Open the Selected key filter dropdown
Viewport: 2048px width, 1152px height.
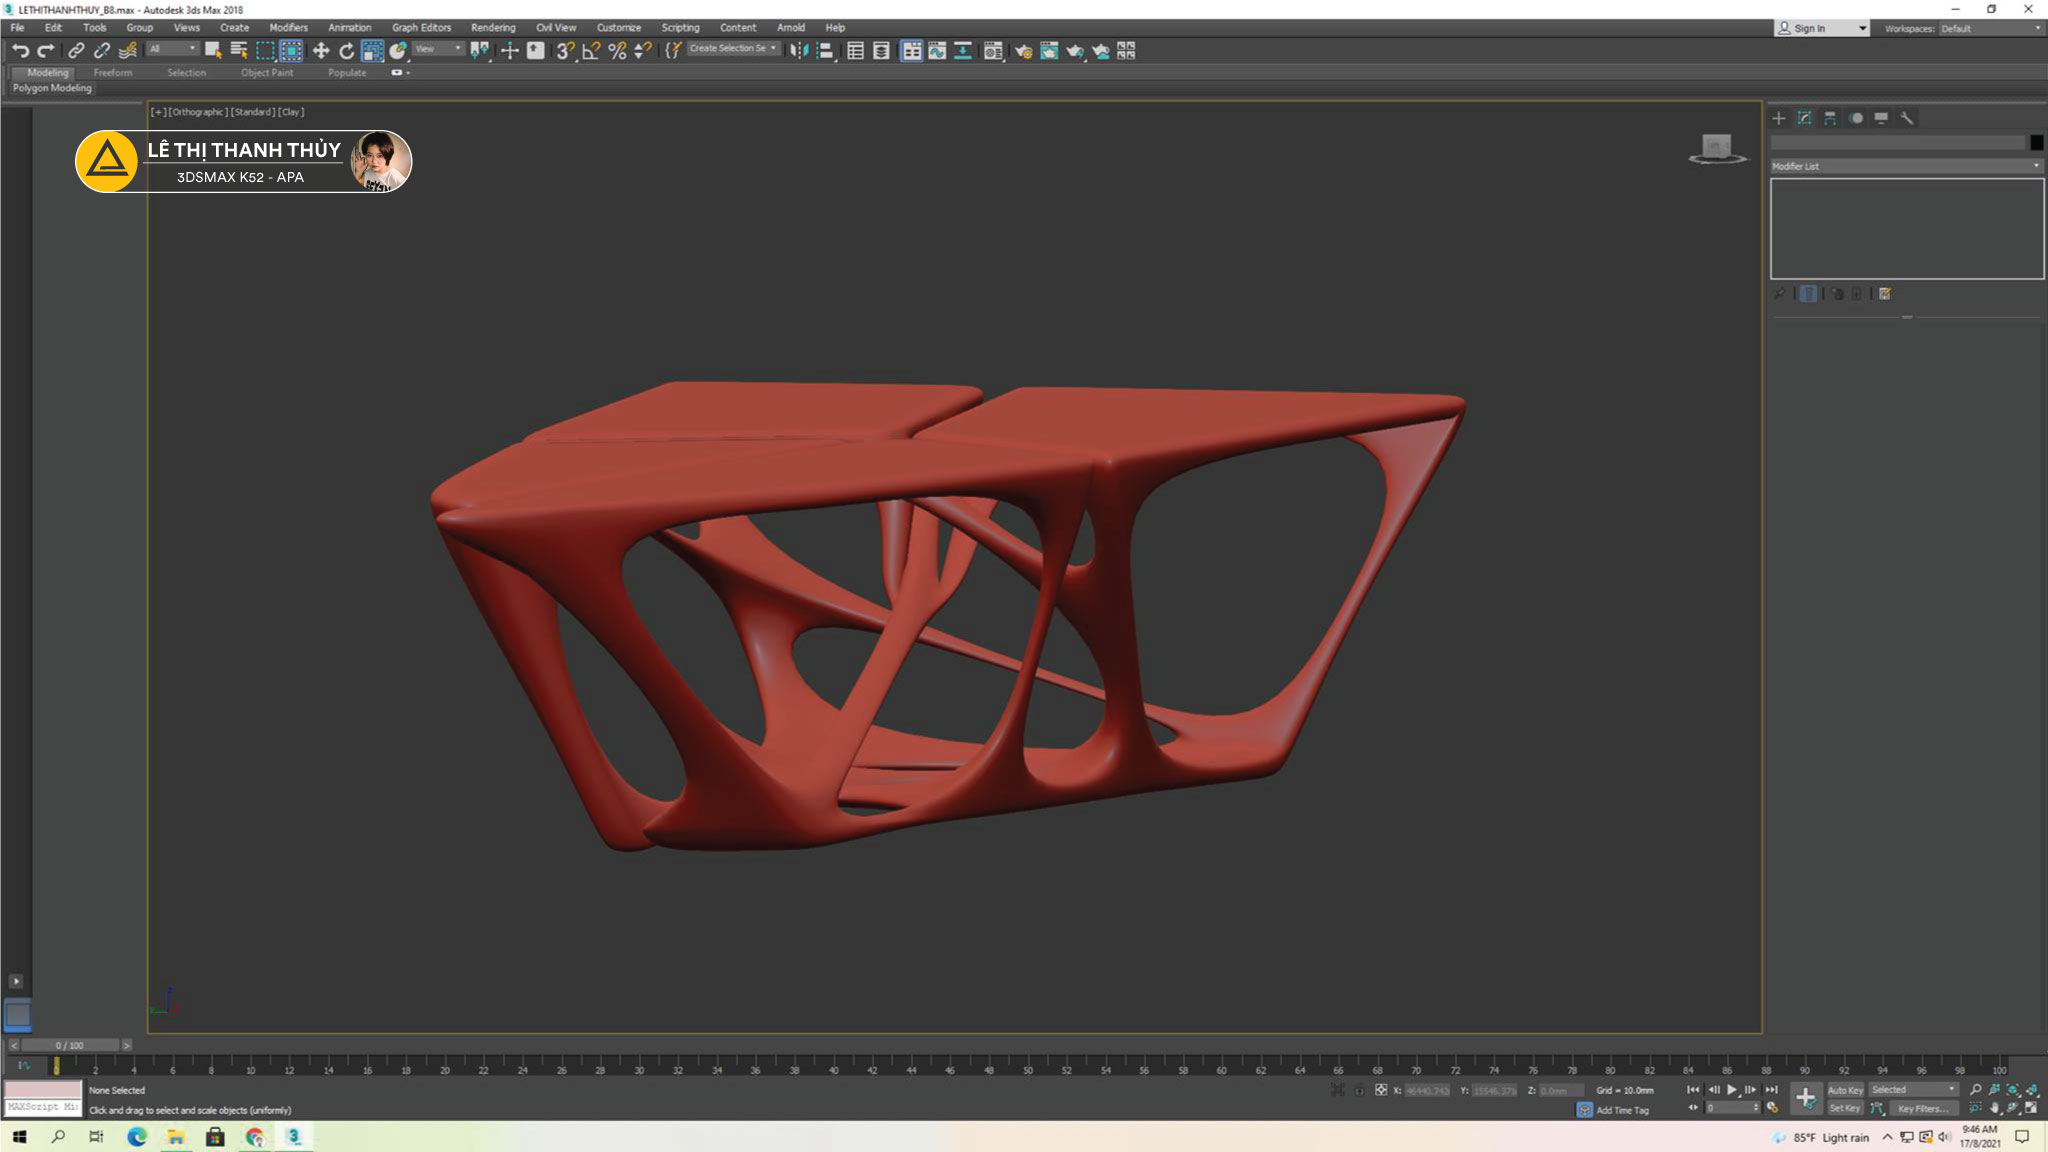pos(1913,1090)
